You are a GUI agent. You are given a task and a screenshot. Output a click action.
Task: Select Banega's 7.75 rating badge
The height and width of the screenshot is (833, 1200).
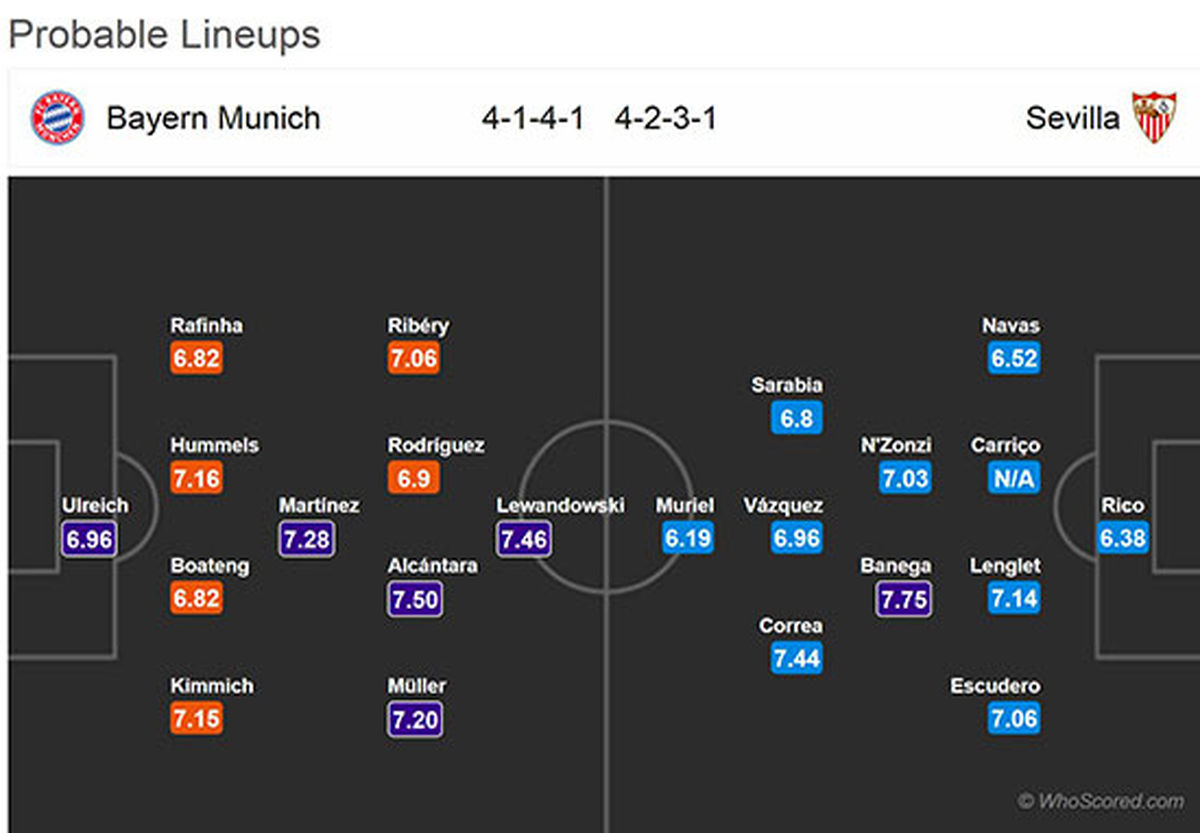904,599
